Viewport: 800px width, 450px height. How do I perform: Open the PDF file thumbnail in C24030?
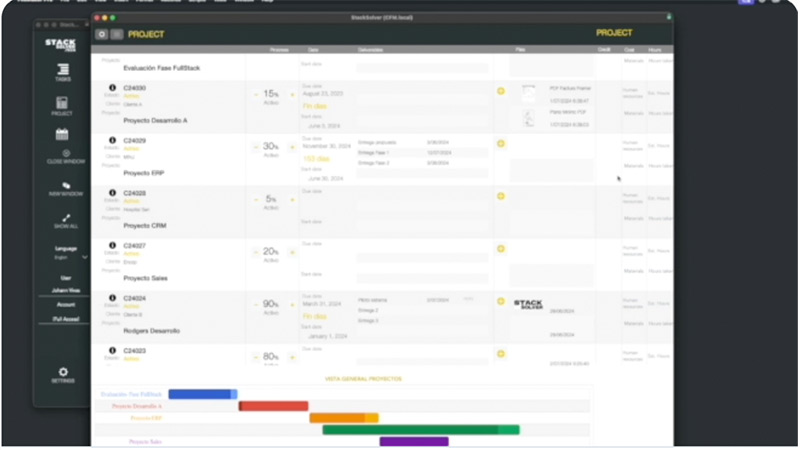click(528, 93)
